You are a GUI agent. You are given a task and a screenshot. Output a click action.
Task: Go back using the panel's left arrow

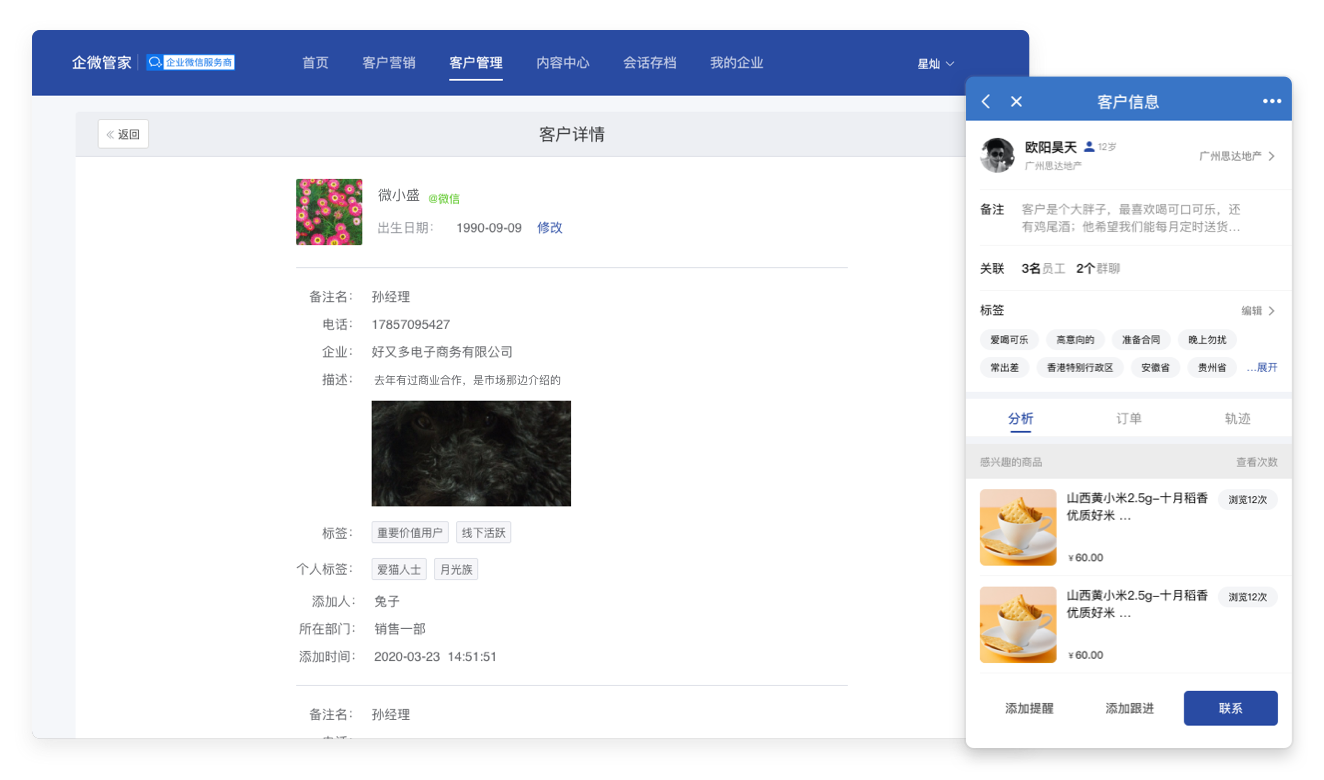986,101
